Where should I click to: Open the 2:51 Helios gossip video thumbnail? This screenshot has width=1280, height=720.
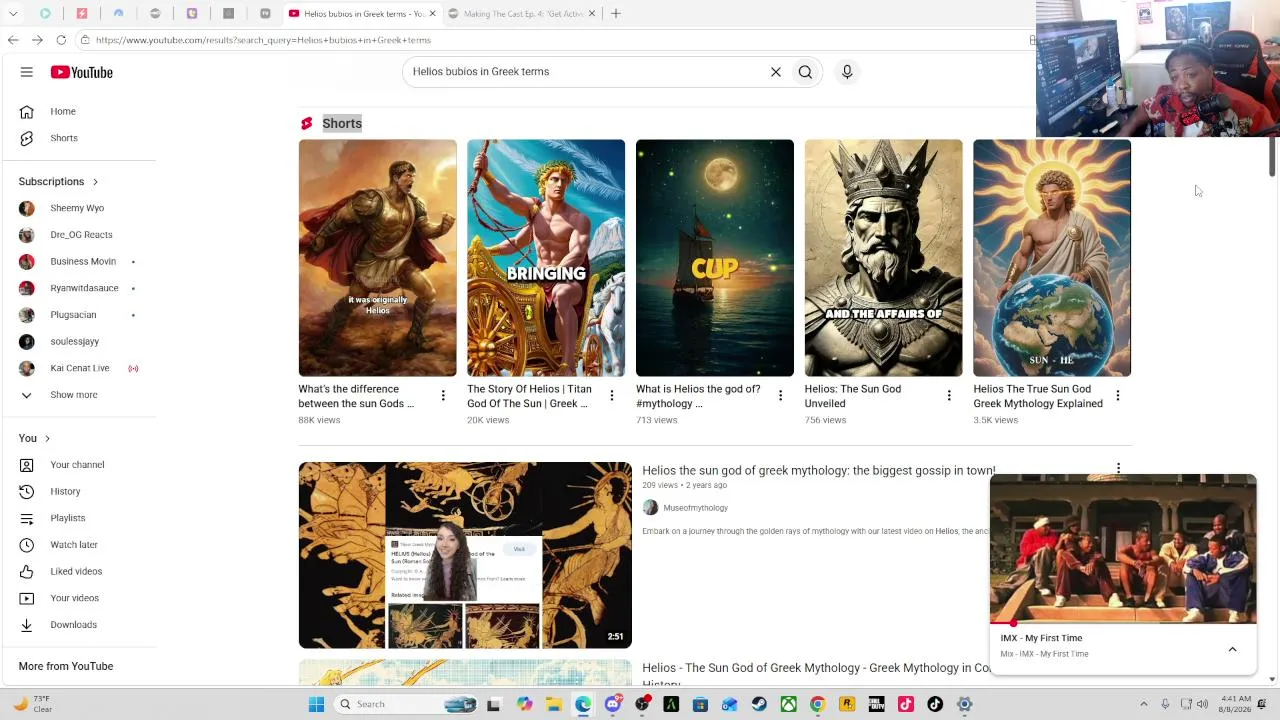465,555
